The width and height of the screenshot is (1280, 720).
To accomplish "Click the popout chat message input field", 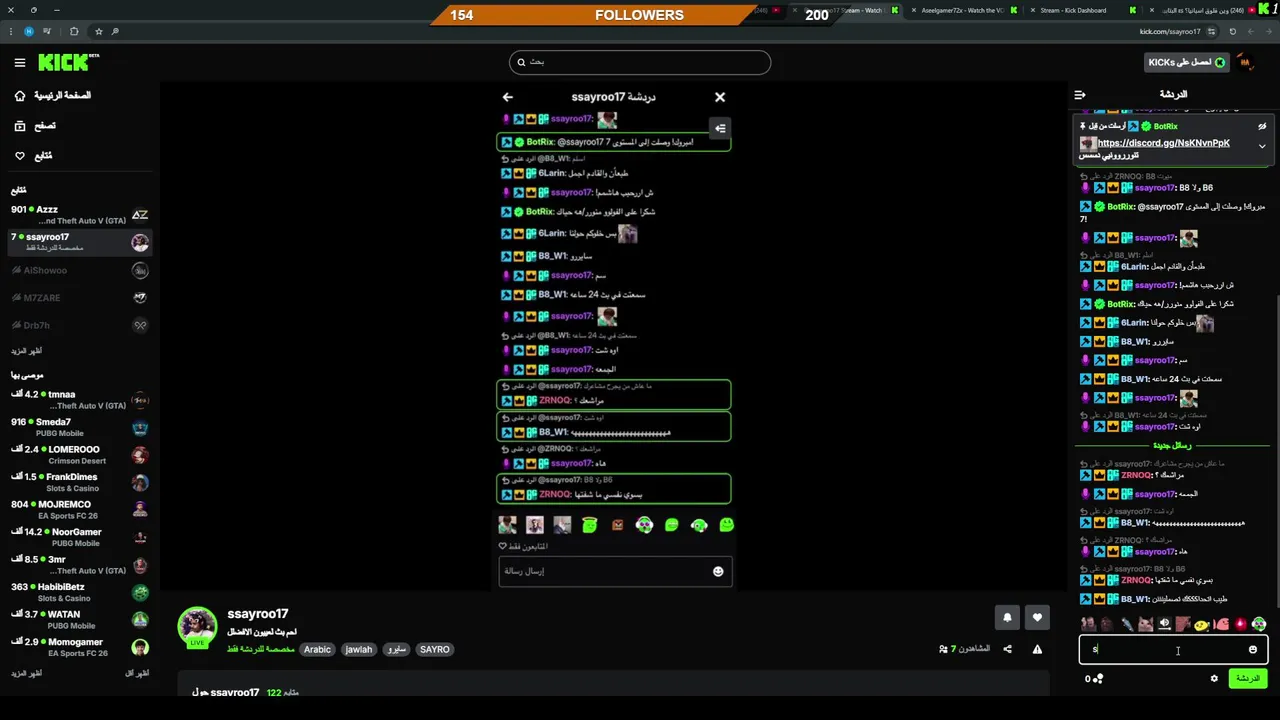I will [615, 571].
